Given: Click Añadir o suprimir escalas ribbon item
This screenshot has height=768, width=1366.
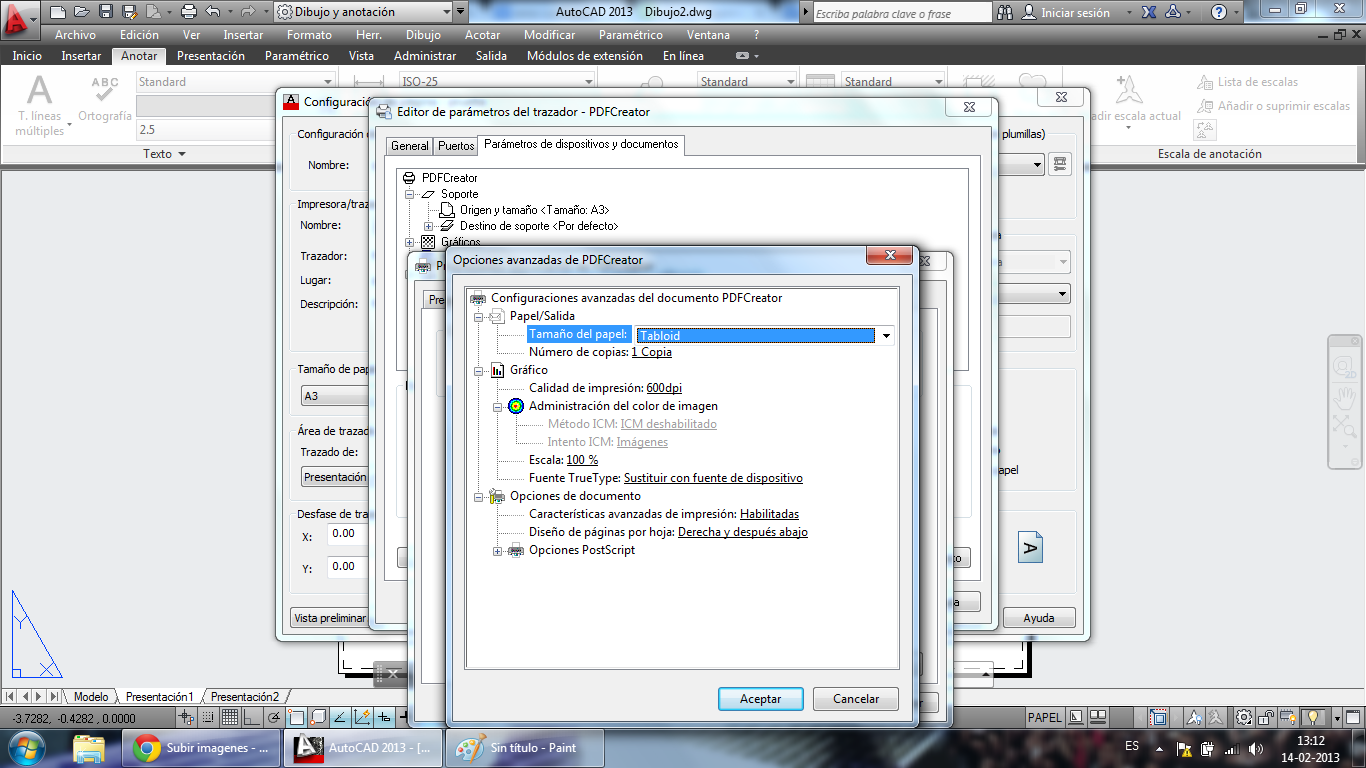Looking at the screenshot, I should pyautogui.click(x=1272, y=106).
